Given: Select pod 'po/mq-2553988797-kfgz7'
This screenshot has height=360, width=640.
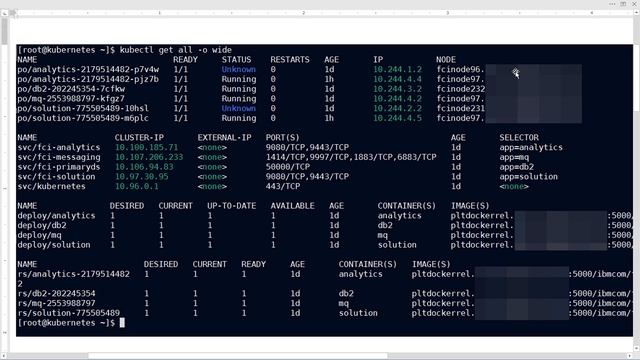Looking at the screenshot, I should [x=71, y=99].
